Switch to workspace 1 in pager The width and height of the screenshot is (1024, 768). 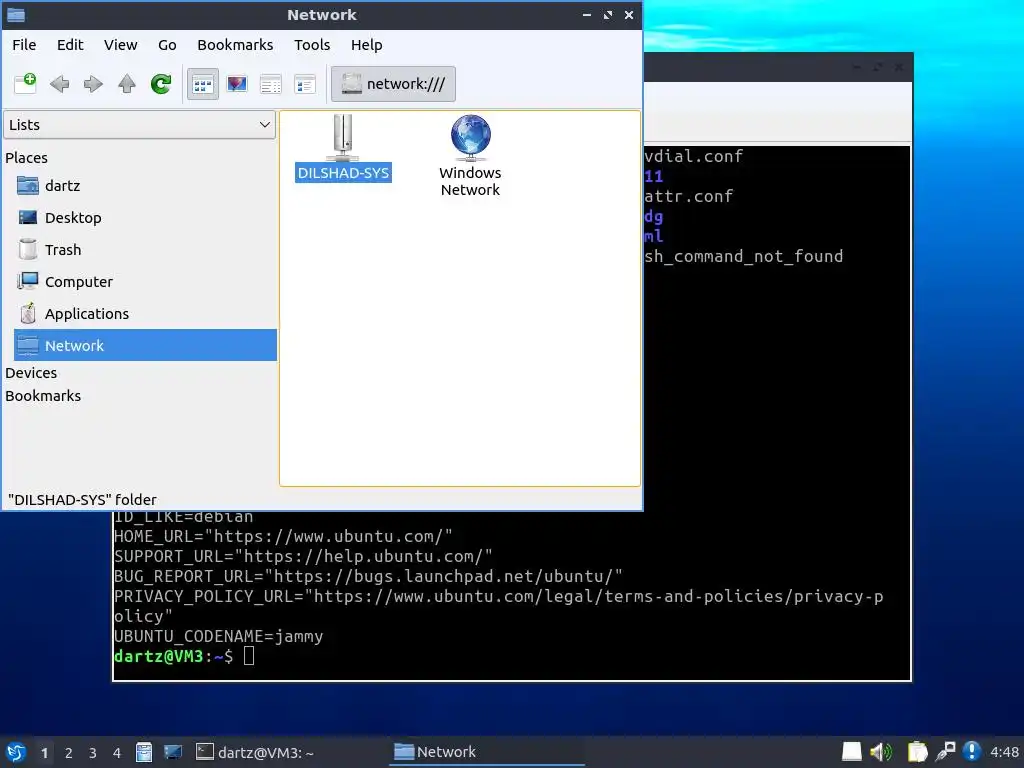coord(44,753)
